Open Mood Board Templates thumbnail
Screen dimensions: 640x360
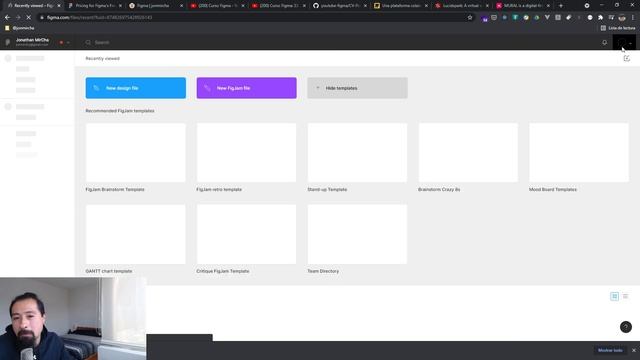pyautogui.click(x=579, y=153)
